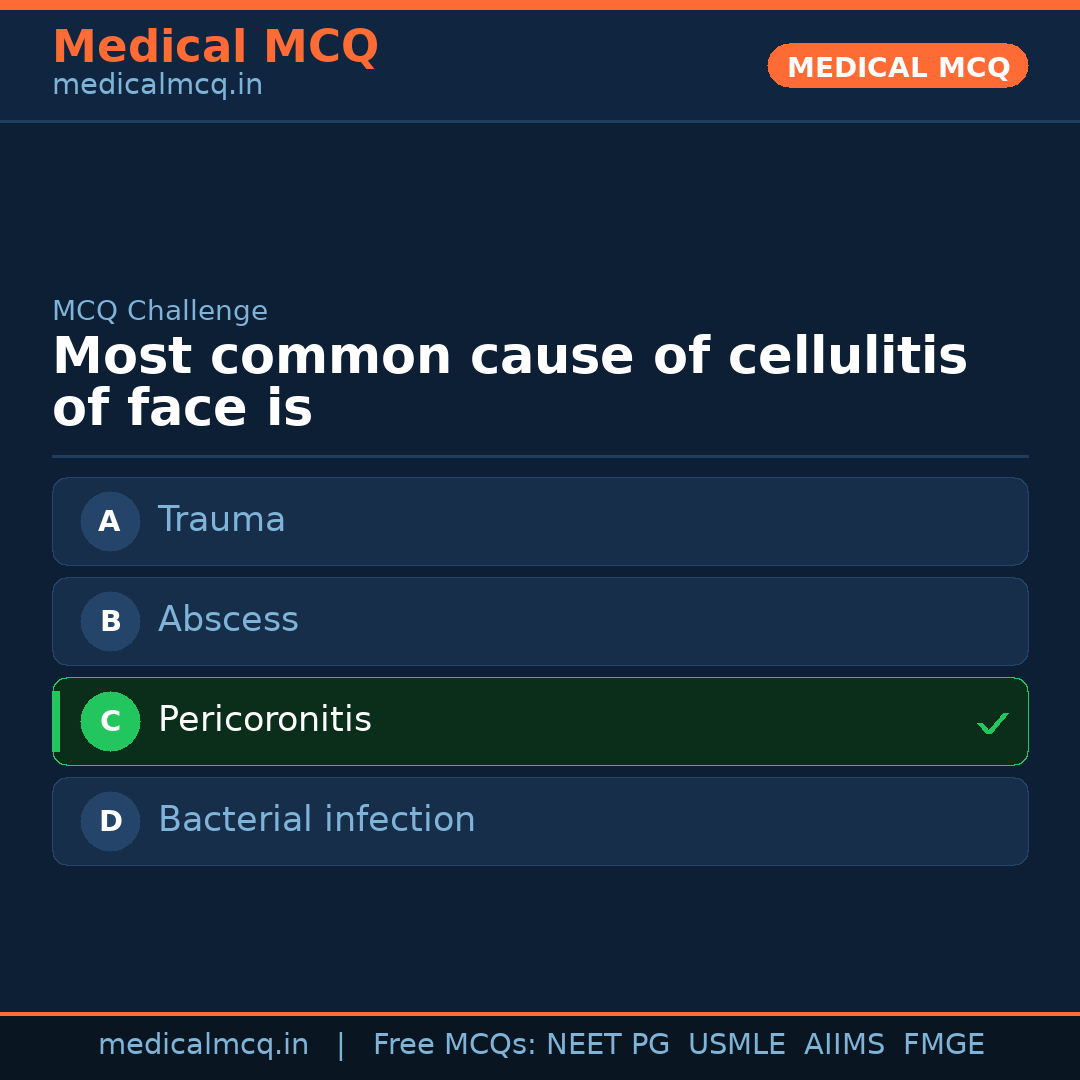Click the orange MEDICAL MCQ badge
This screenshot has width=1080, height=1080.
click(x=897, y=66)
